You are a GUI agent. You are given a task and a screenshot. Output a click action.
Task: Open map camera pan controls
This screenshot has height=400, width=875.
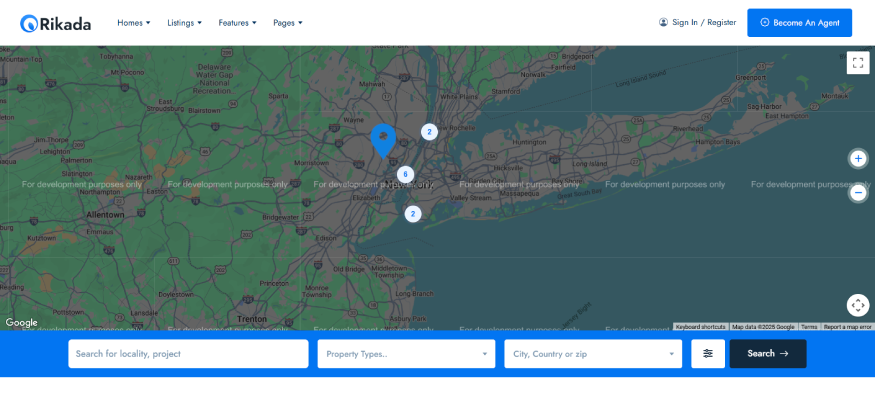[857, 305]
